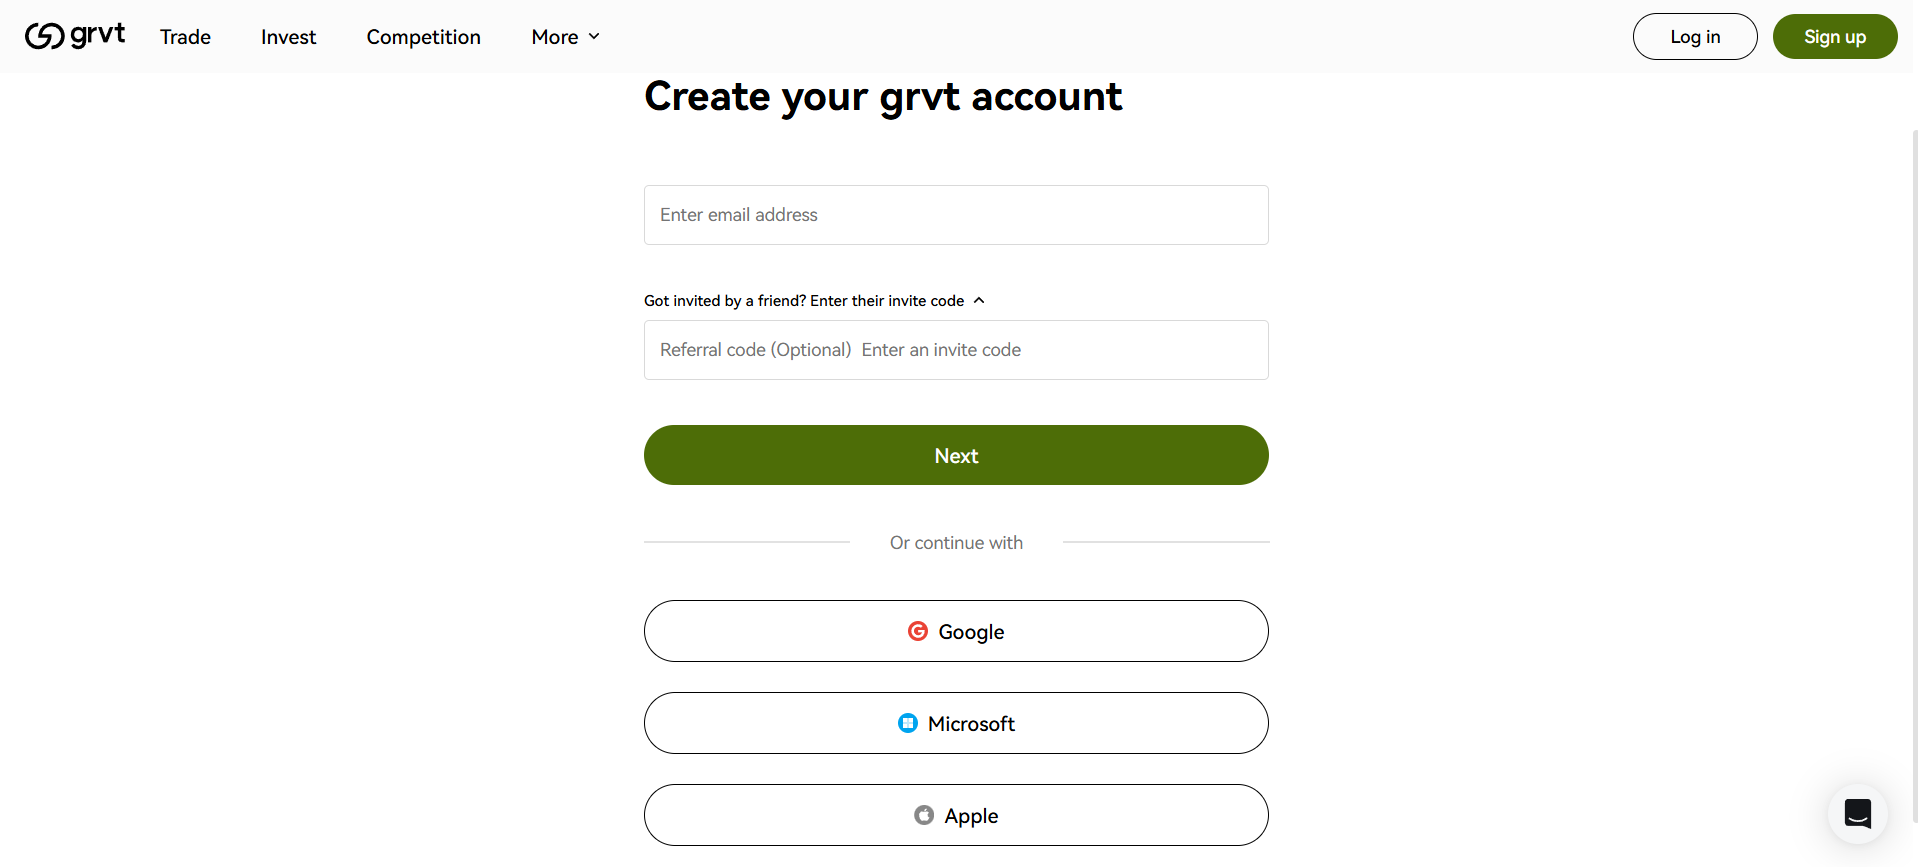The image size is (1918, 867).
Task: Click the Apple logo icon
Action: point(924,815)
